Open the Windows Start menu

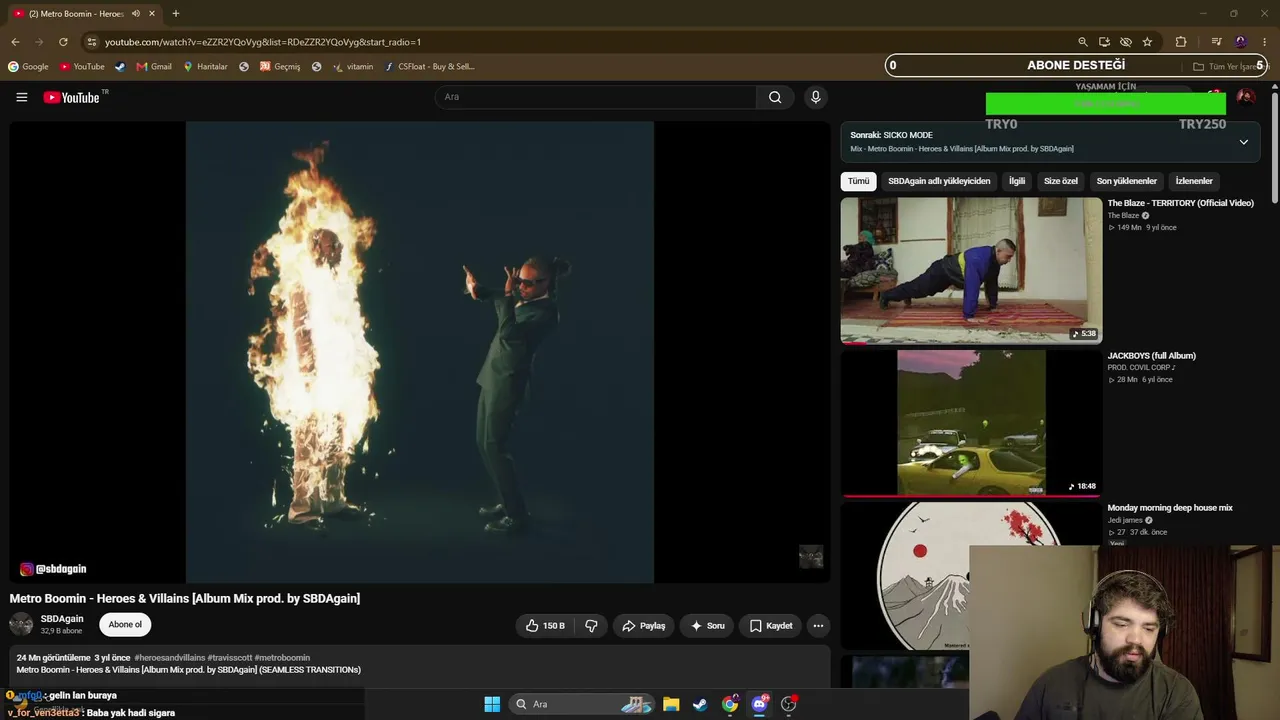coord(492,704)
